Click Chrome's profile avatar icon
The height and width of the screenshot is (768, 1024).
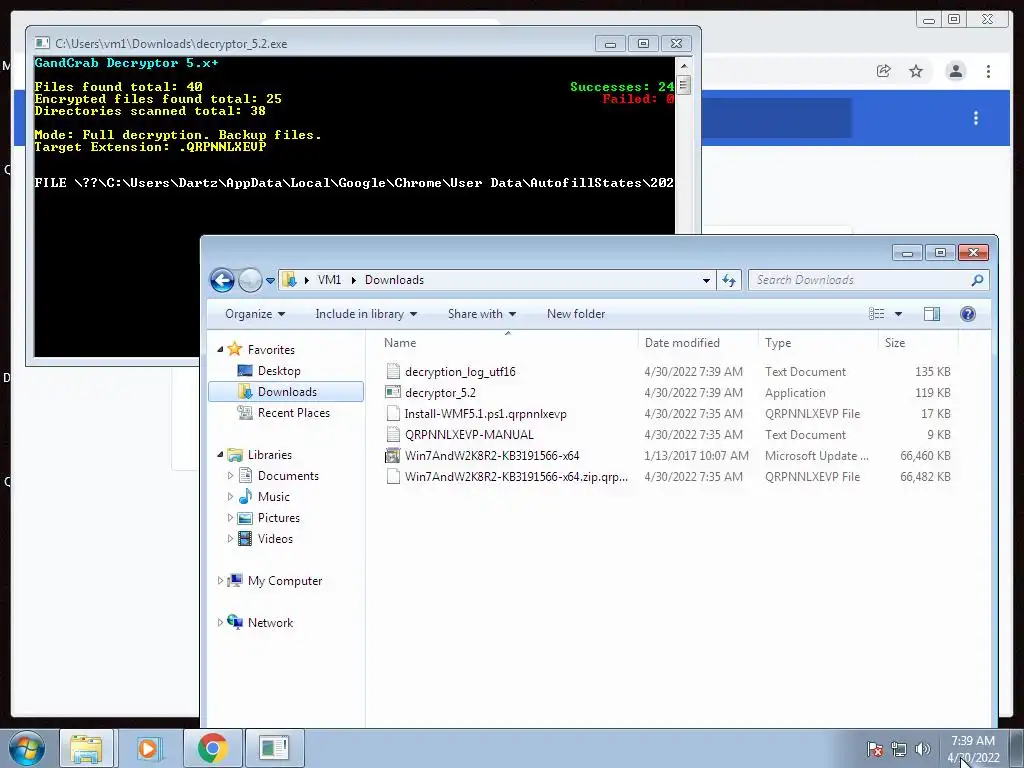pos(955,71)
